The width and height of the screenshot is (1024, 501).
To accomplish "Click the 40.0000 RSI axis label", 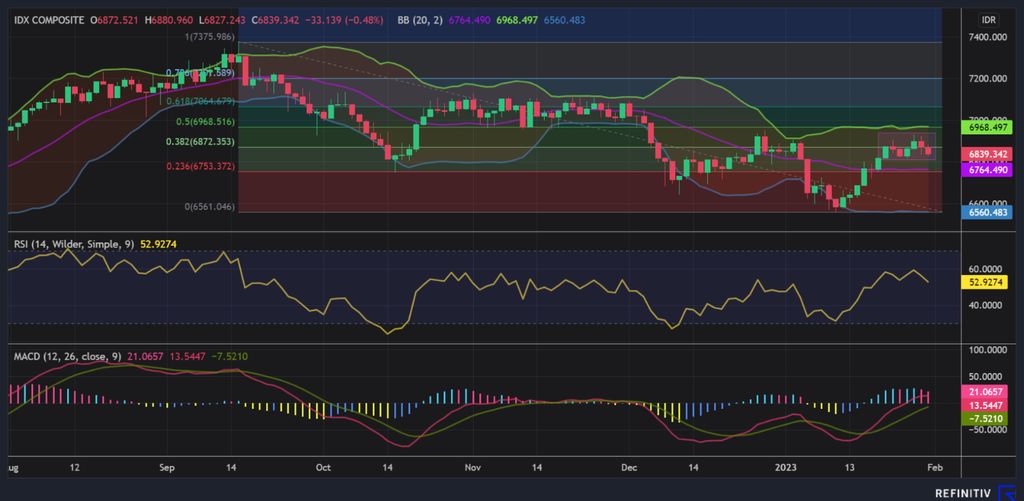I will pyautogui.click(x=987, y=304).
